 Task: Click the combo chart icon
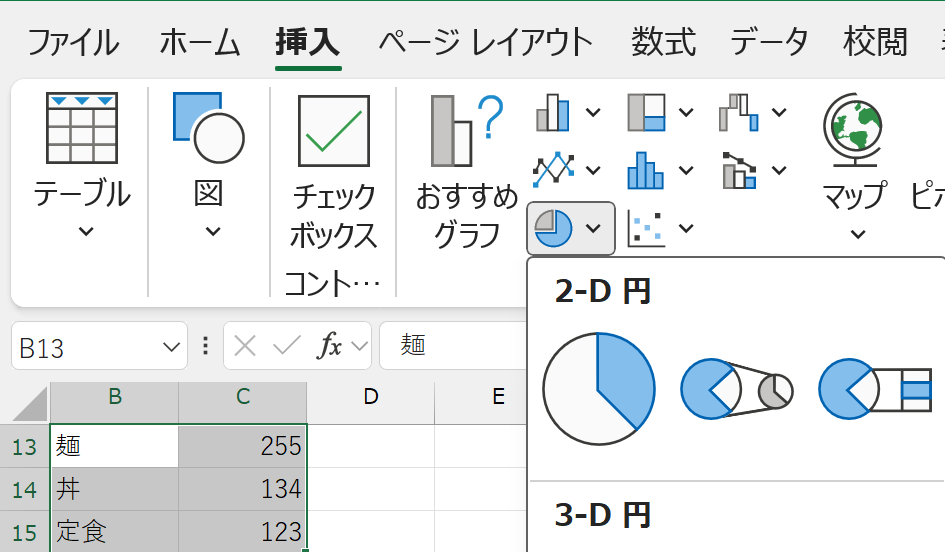[x=738, y=170]
